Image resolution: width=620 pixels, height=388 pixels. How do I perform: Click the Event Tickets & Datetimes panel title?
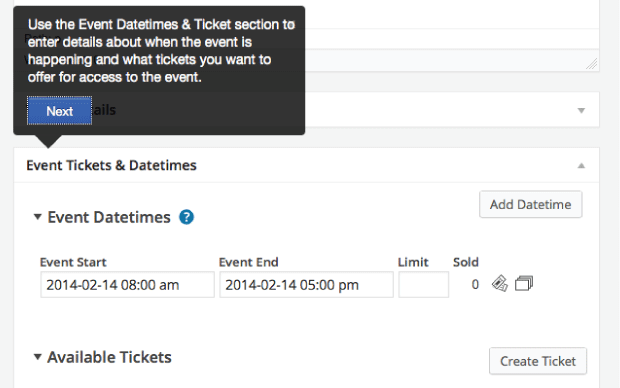[x=111, y=165]
